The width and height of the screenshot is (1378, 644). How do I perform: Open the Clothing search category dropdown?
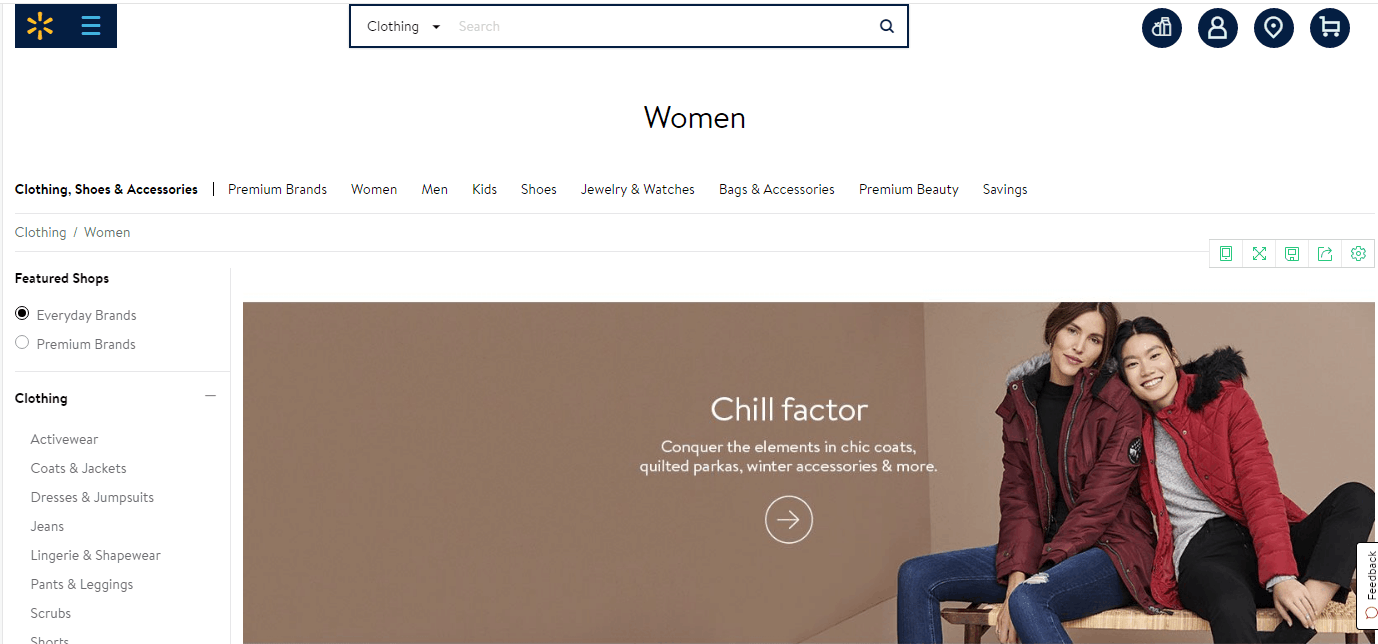tap(404, 27)
